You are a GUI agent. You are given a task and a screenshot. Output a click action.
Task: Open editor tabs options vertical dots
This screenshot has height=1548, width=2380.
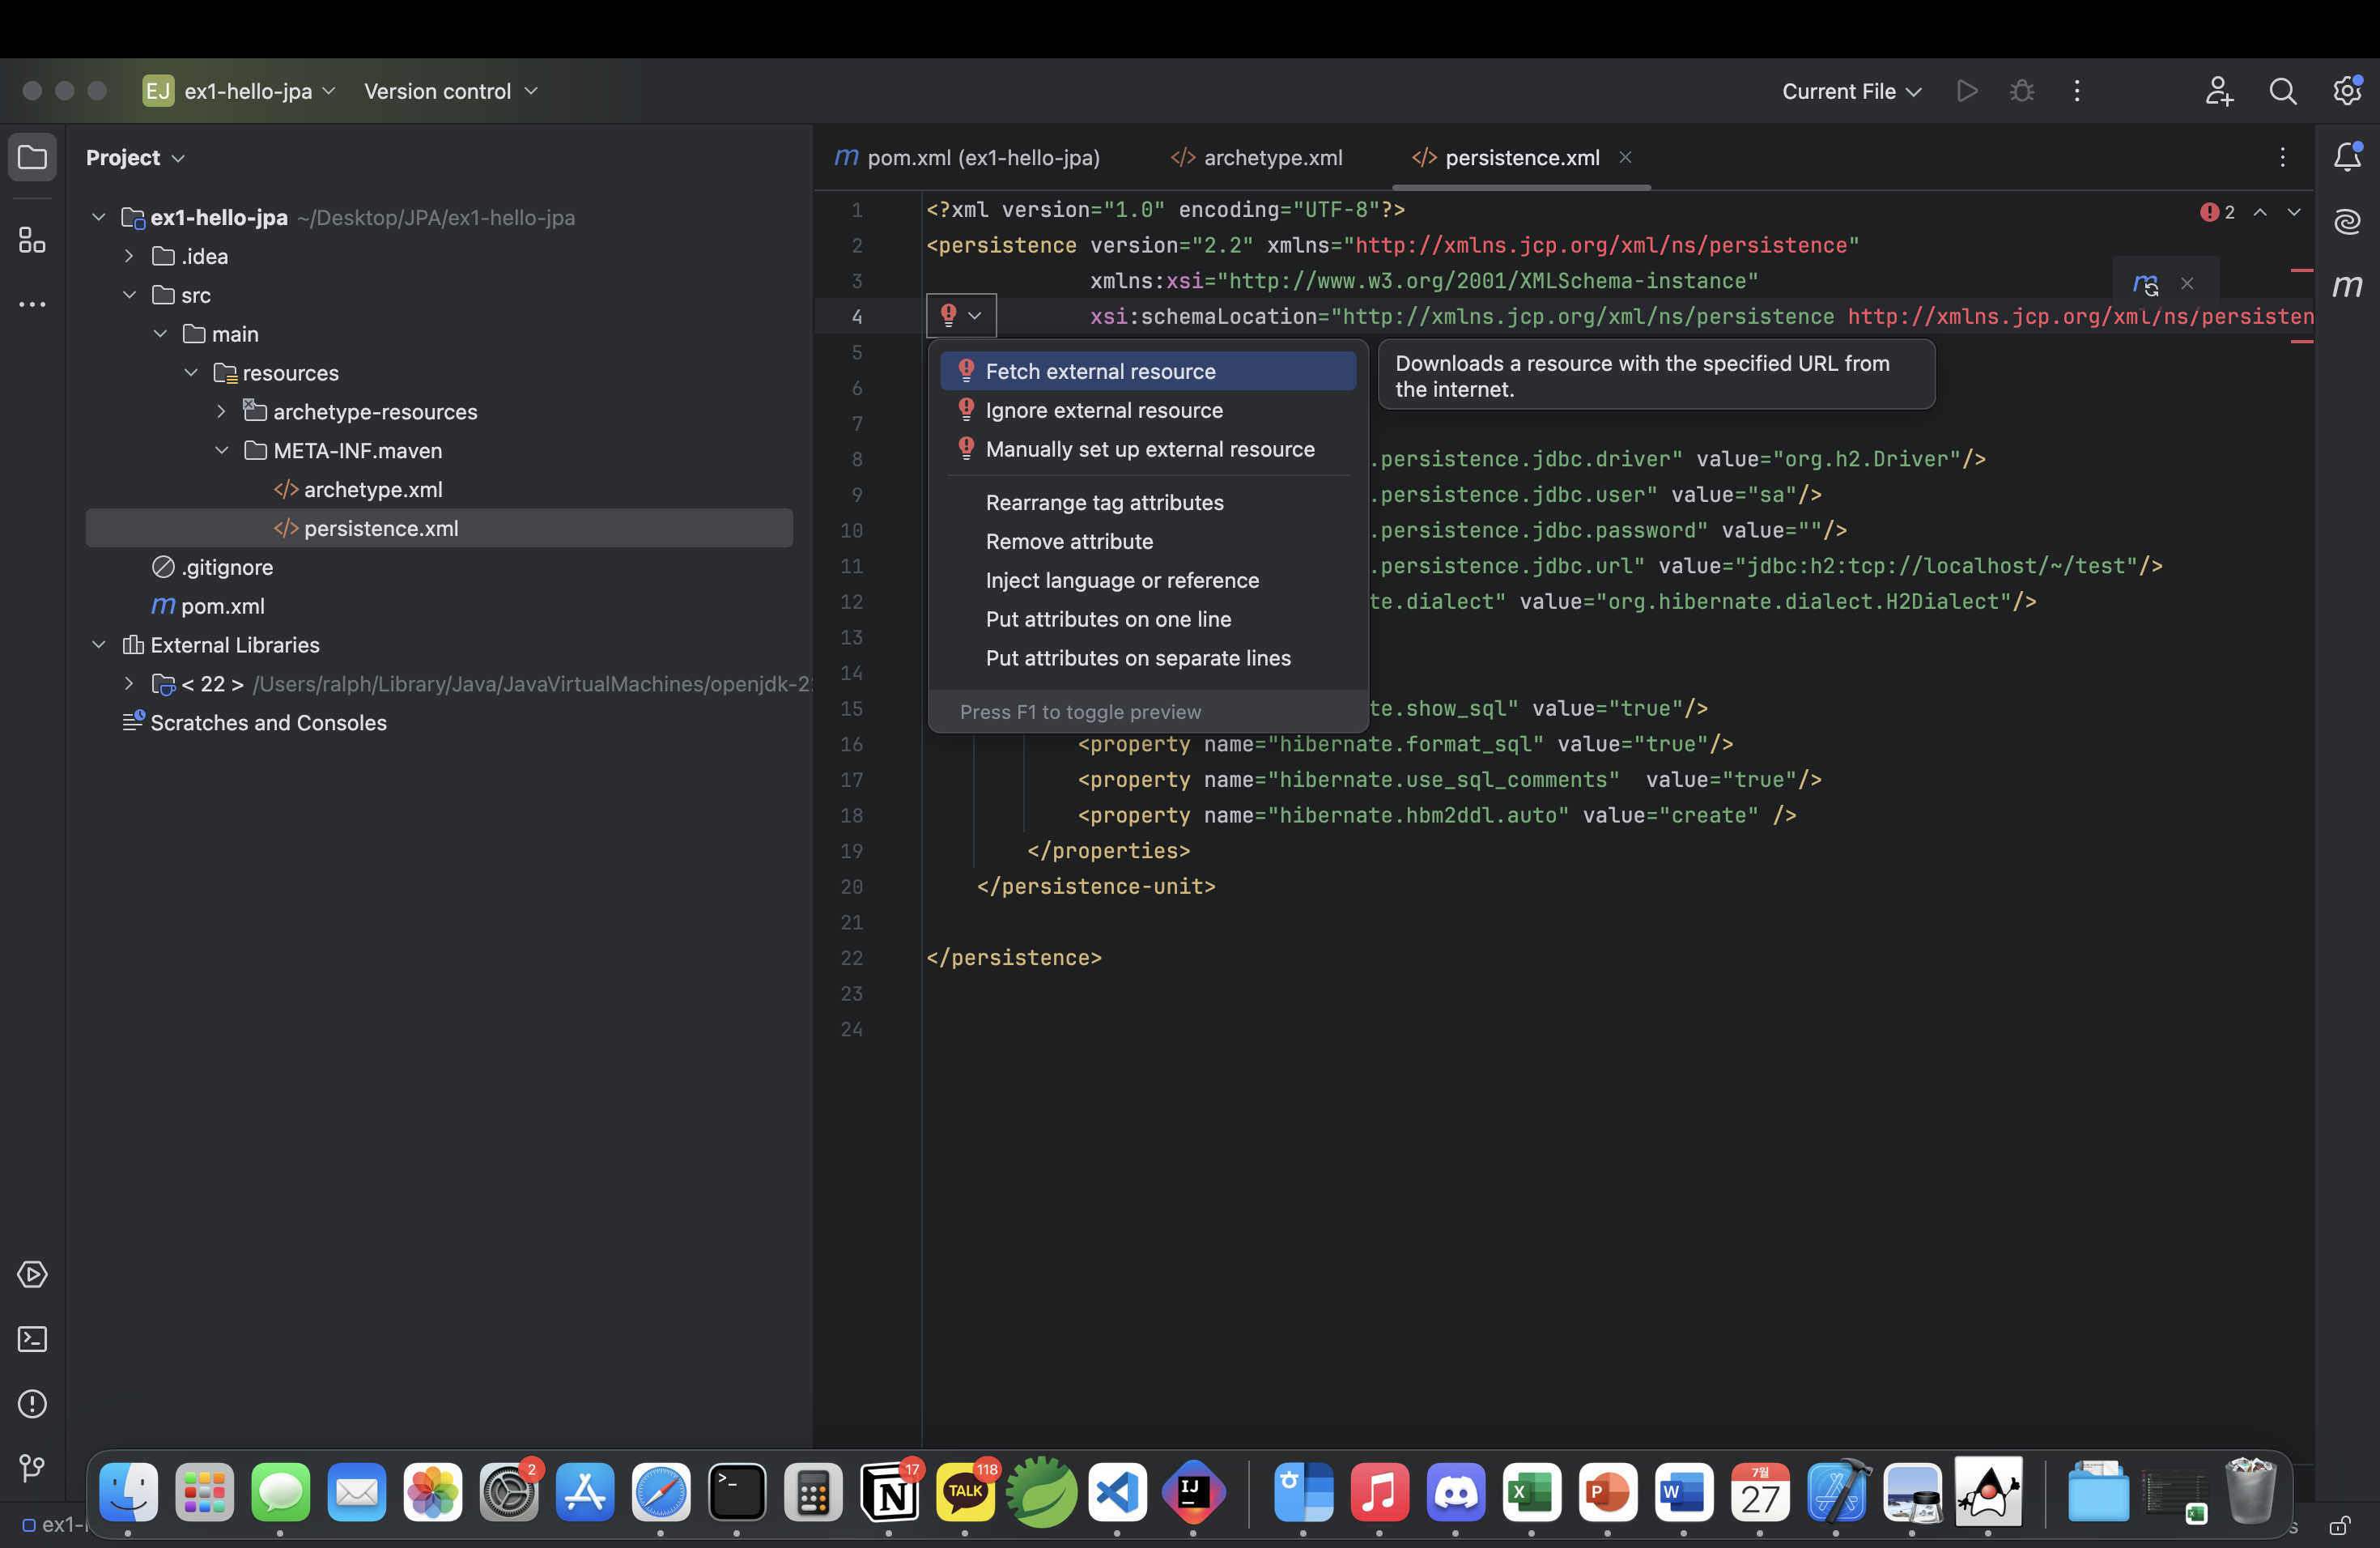pos(2283,157)
